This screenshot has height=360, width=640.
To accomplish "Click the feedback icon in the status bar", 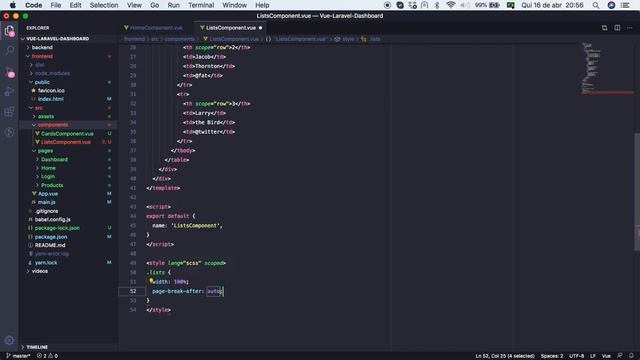I will [x=620, y=356].
